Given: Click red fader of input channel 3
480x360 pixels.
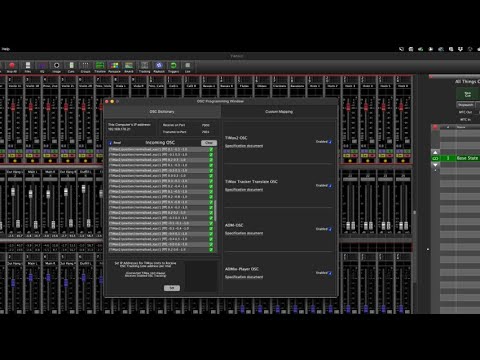Looking at the screenshot, I should [31, 107].
